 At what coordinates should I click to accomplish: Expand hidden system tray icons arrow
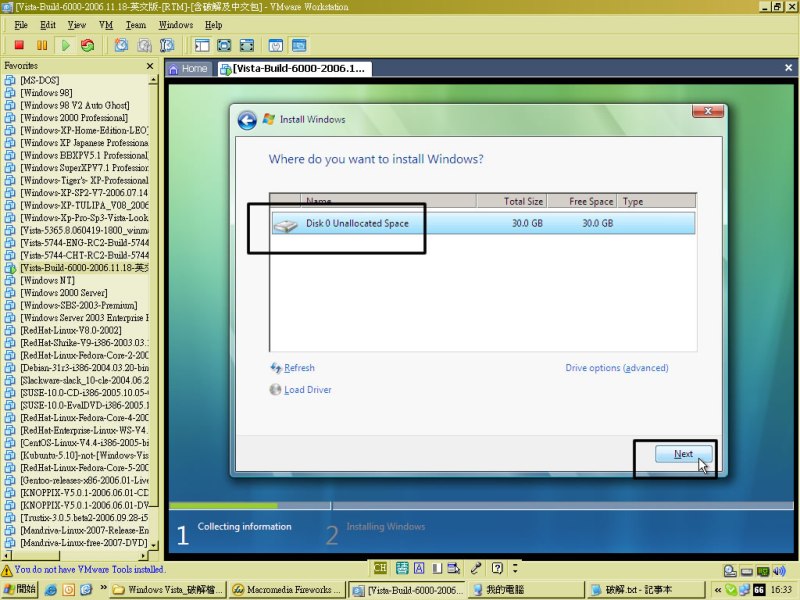718,590
